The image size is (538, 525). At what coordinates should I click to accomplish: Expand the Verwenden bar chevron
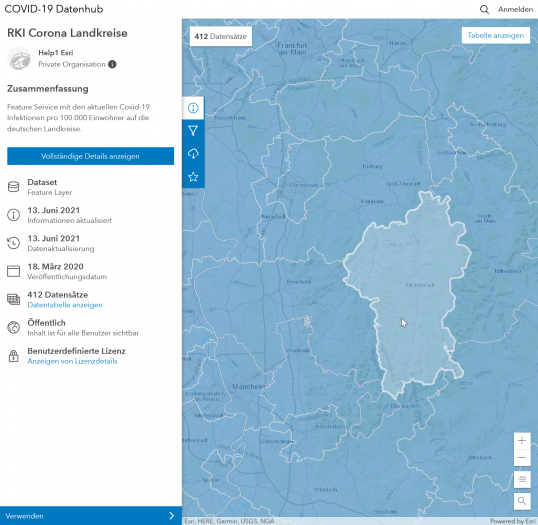click(172, 516)
